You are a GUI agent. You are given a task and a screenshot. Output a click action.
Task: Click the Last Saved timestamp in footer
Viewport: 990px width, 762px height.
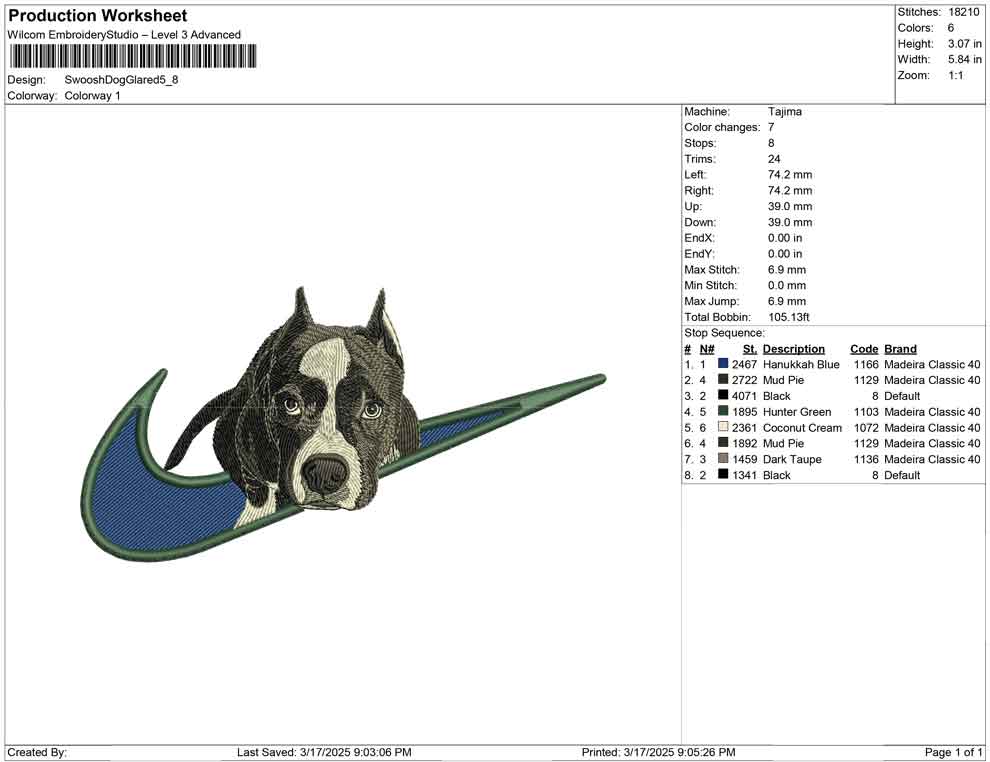(x=324, y=752)
